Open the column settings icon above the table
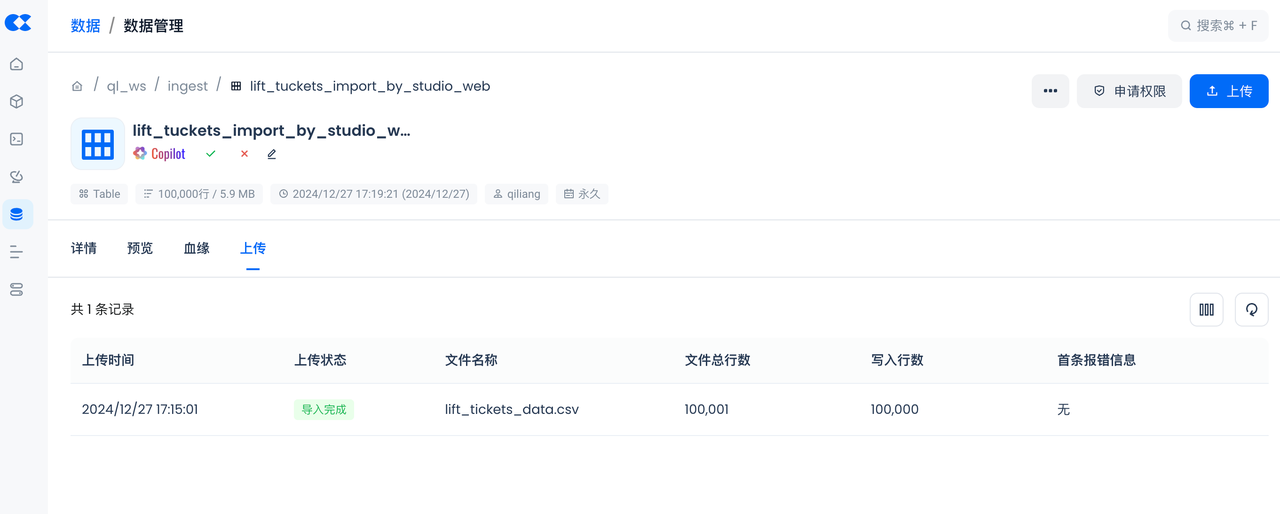Viewport: 1280px width, 514px height. pos(1206,310)
